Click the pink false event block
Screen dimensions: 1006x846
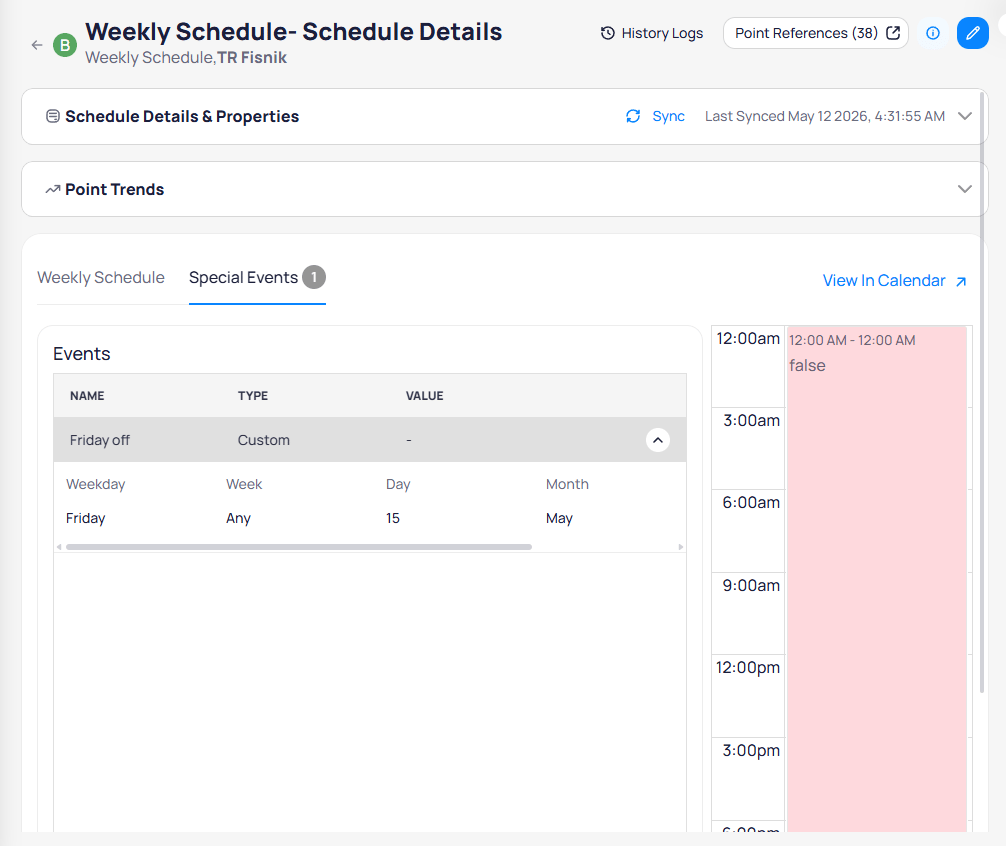coord(876,579)
